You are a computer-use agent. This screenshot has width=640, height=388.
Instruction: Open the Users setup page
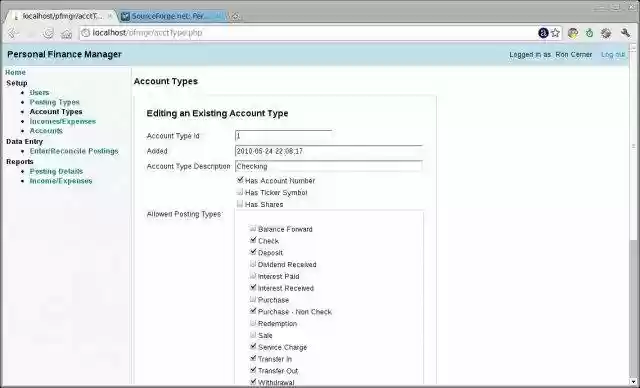click(39, 93)
